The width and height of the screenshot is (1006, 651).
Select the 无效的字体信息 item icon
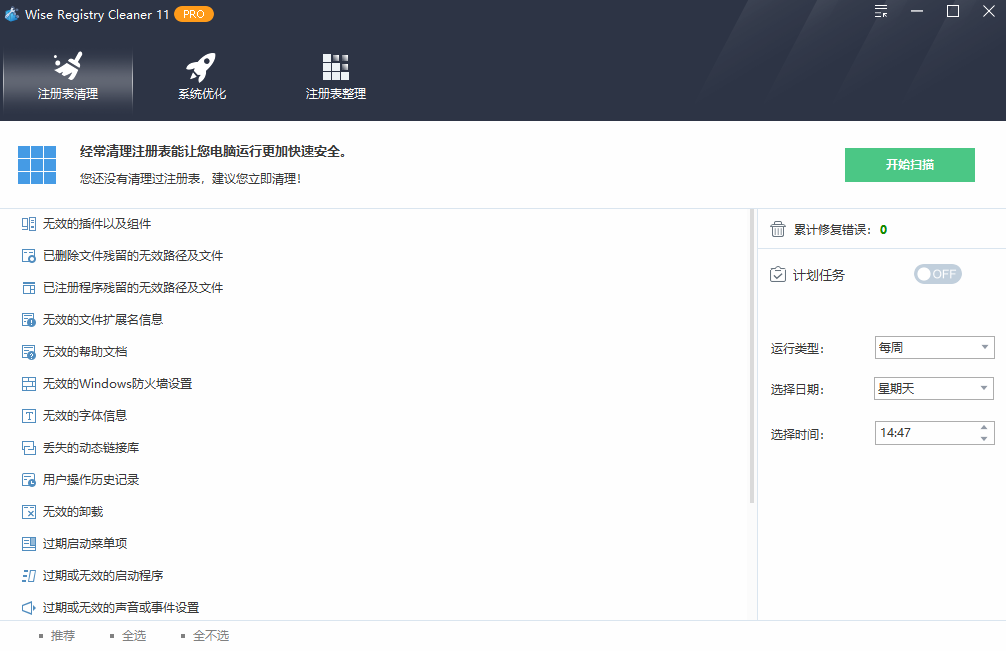coord(27,415)
